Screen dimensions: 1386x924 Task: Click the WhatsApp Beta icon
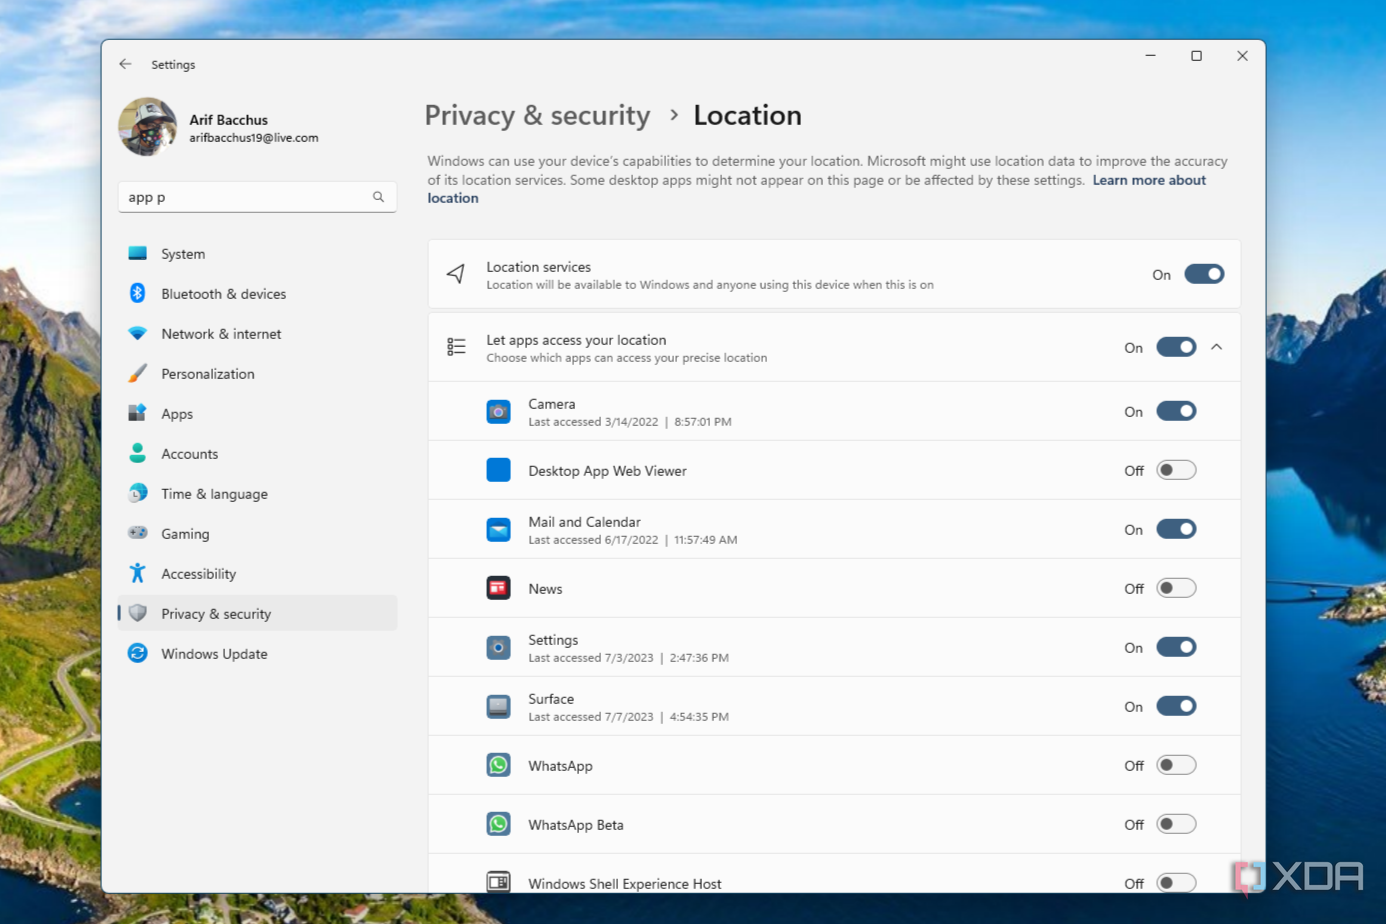click(x=498, y=825)
